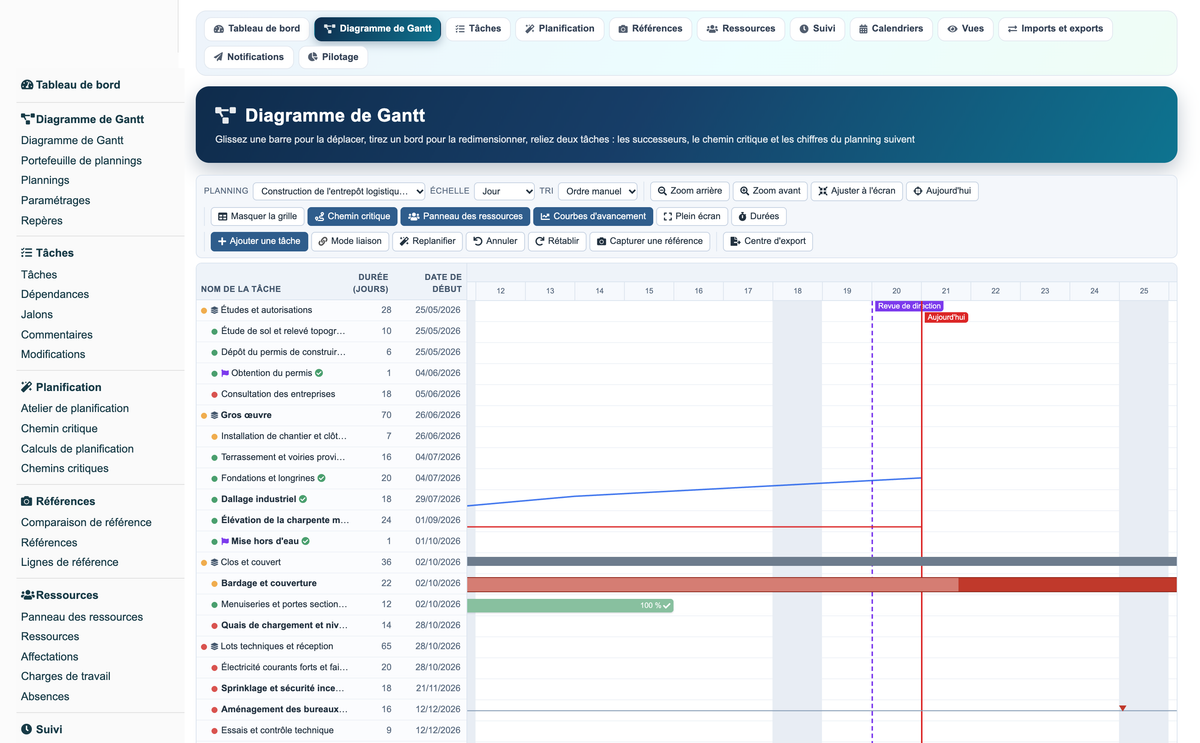Click the Fondations et longrines checkmark
This screenshot has width=1200, height=743.
(321, 478)
